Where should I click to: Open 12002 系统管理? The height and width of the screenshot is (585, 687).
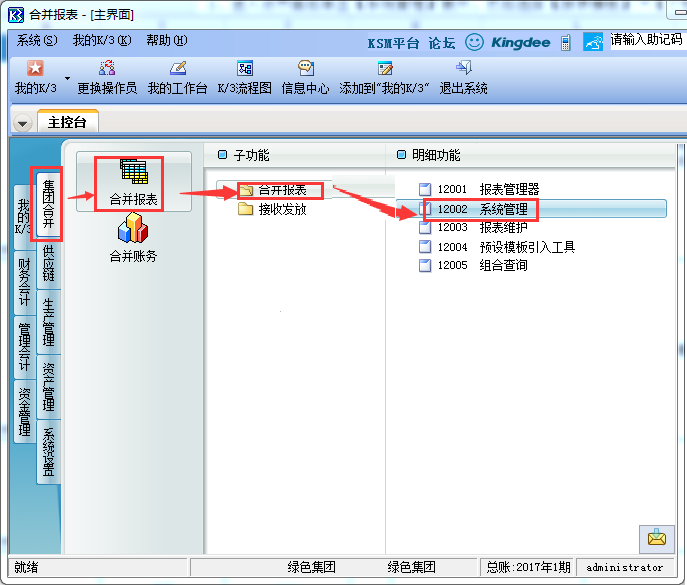(531, 209)
